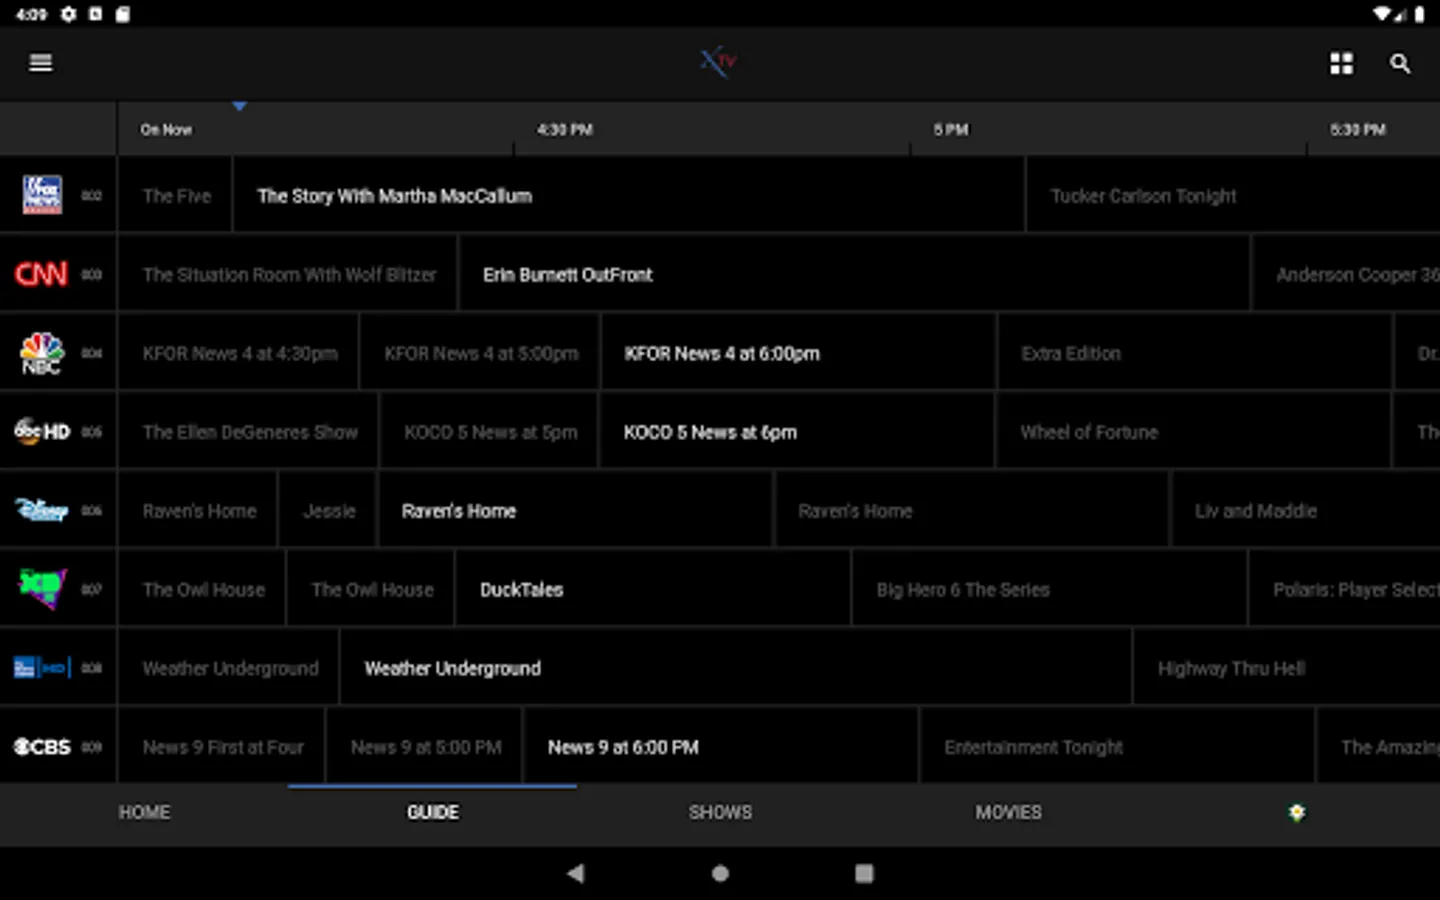
Task: Select News 9 First at Four
Action: (222, 746)
